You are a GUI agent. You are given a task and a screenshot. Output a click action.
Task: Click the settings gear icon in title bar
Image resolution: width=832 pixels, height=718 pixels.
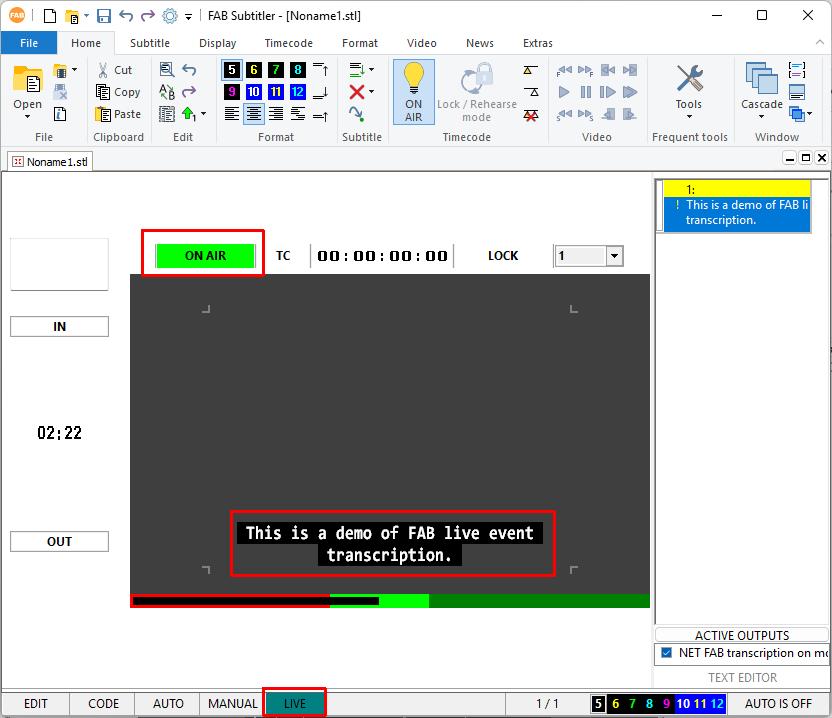pyautogui.click(x=170, y=16)
